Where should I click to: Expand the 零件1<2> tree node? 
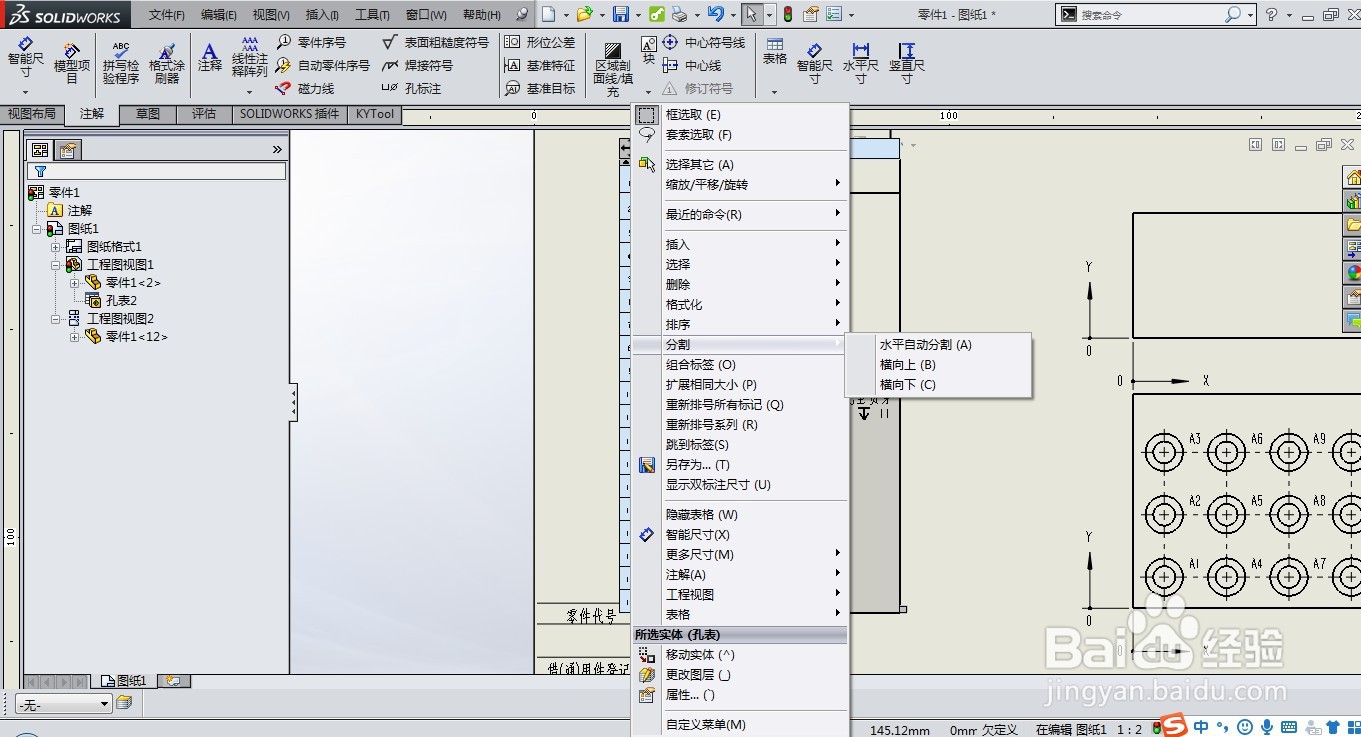[74, 283]
